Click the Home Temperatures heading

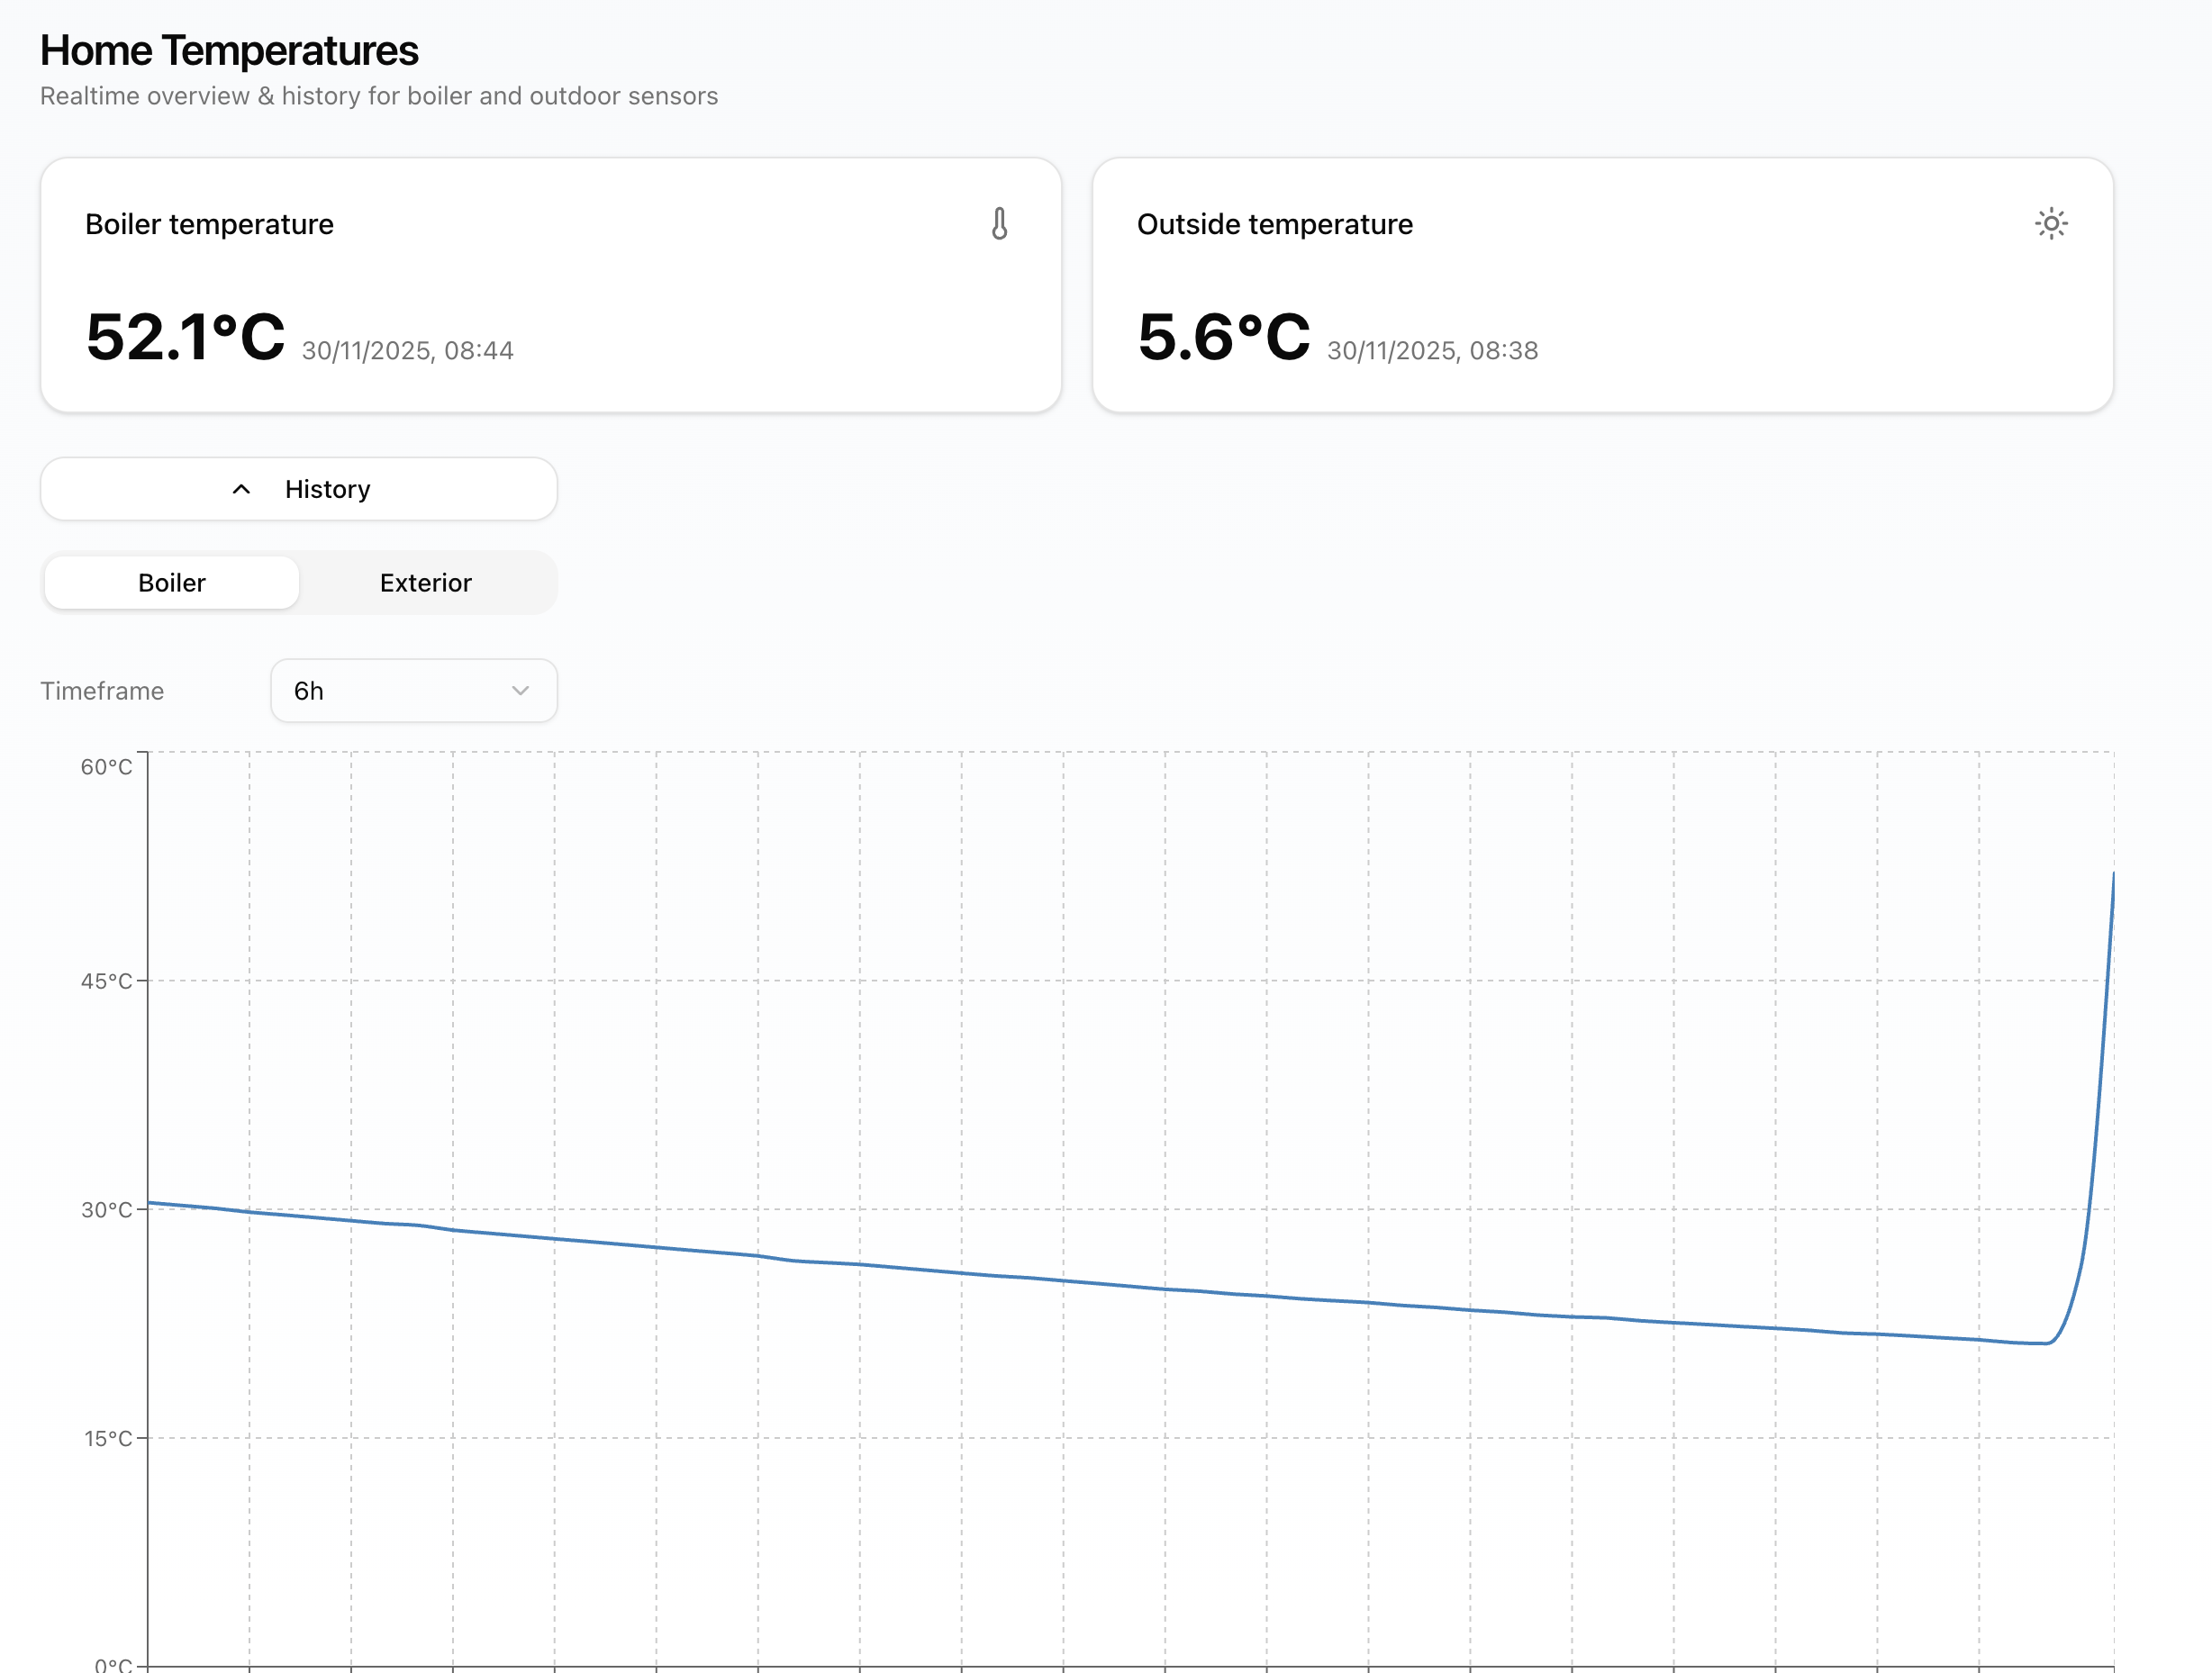[x=229, y=51]
